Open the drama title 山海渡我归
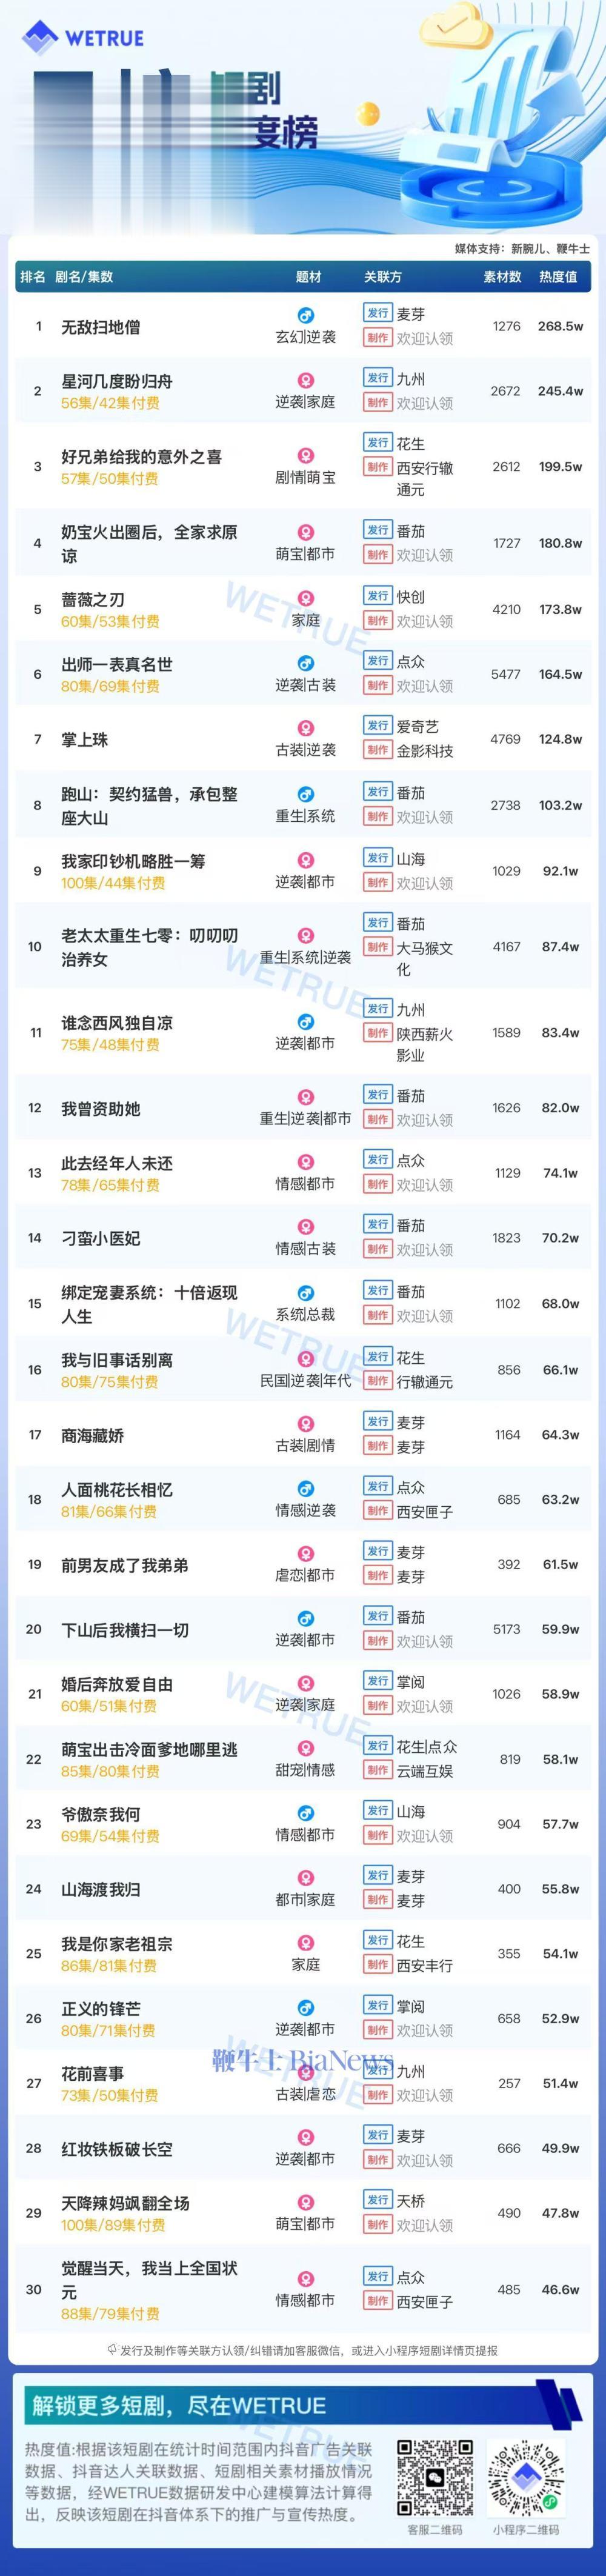This screenshot has width=606, height=2576. click(100, 1889)
